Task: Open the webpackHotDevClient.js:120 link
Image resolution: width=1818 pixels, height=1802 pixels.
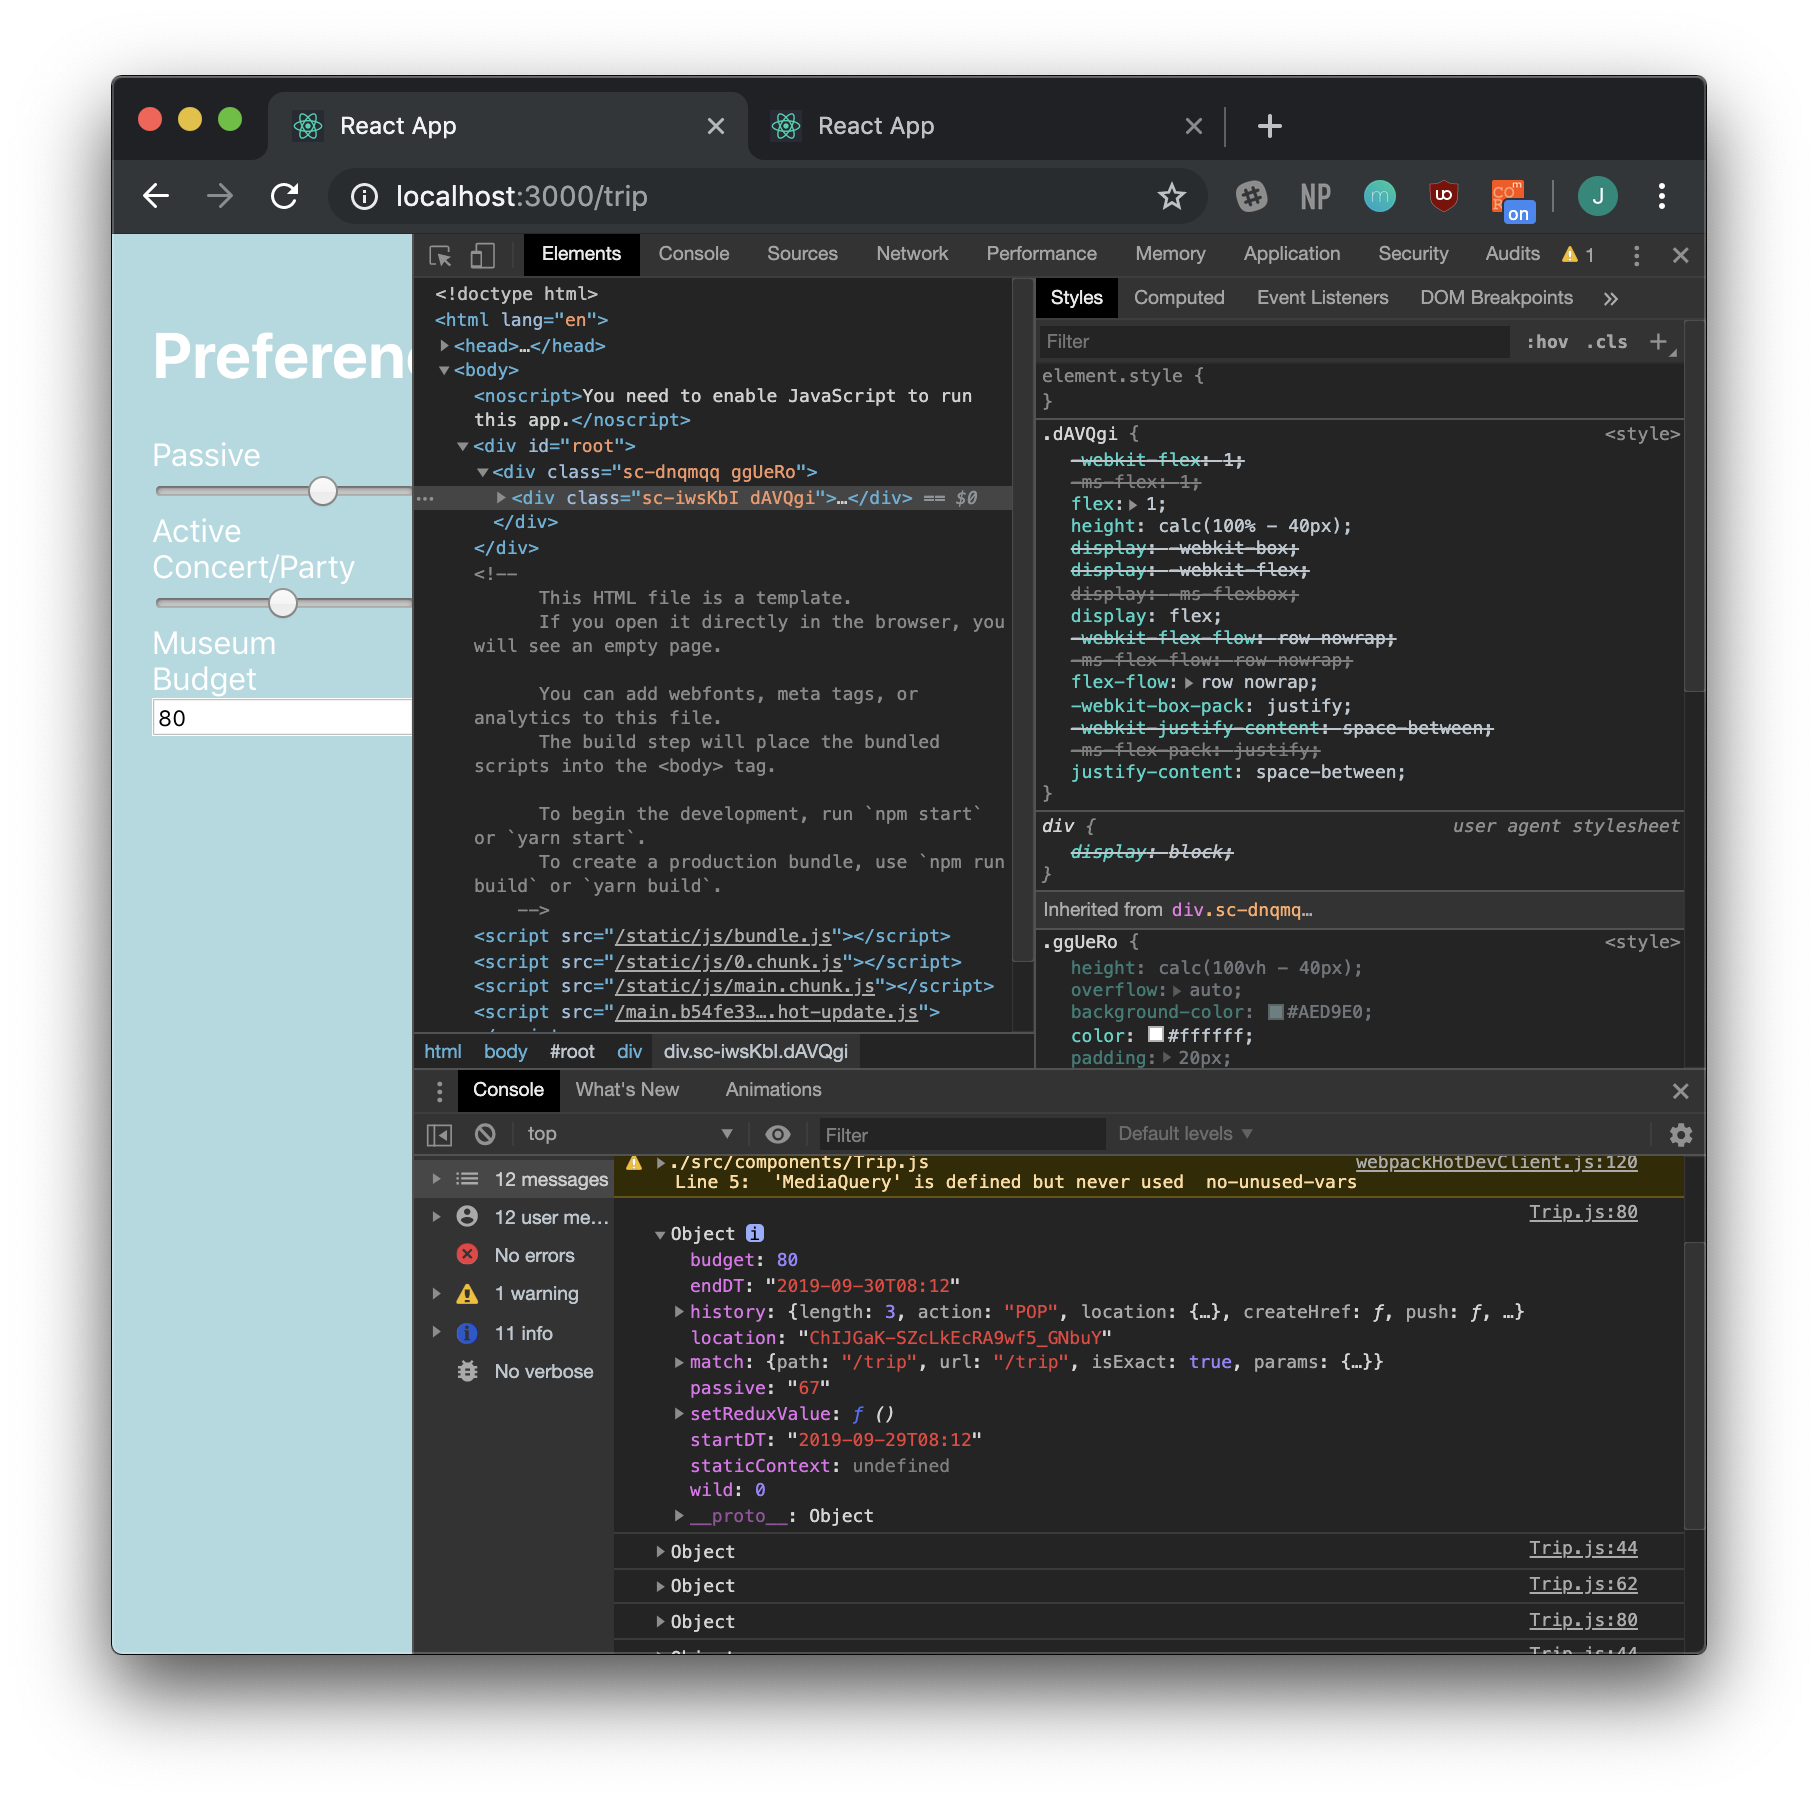Action: 1496,1163
